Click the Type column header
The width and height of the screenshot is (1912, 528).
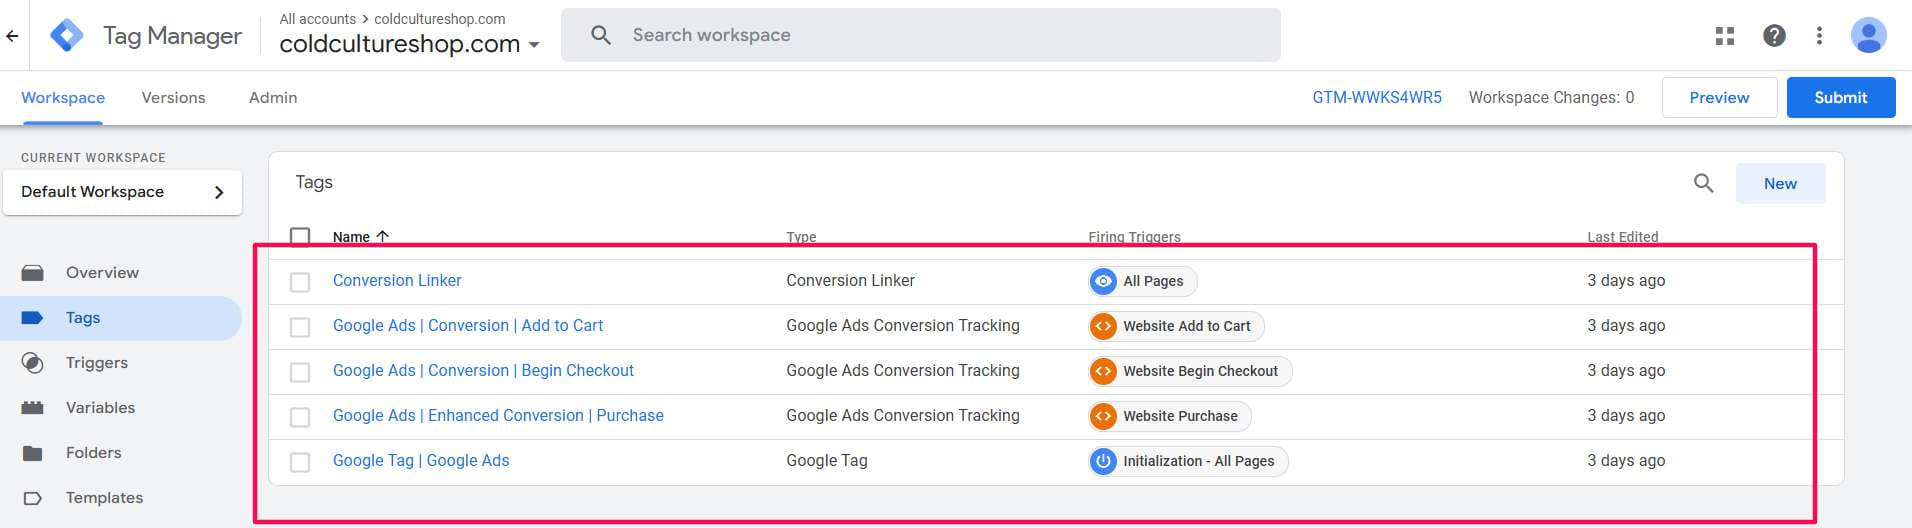point(801,237)
